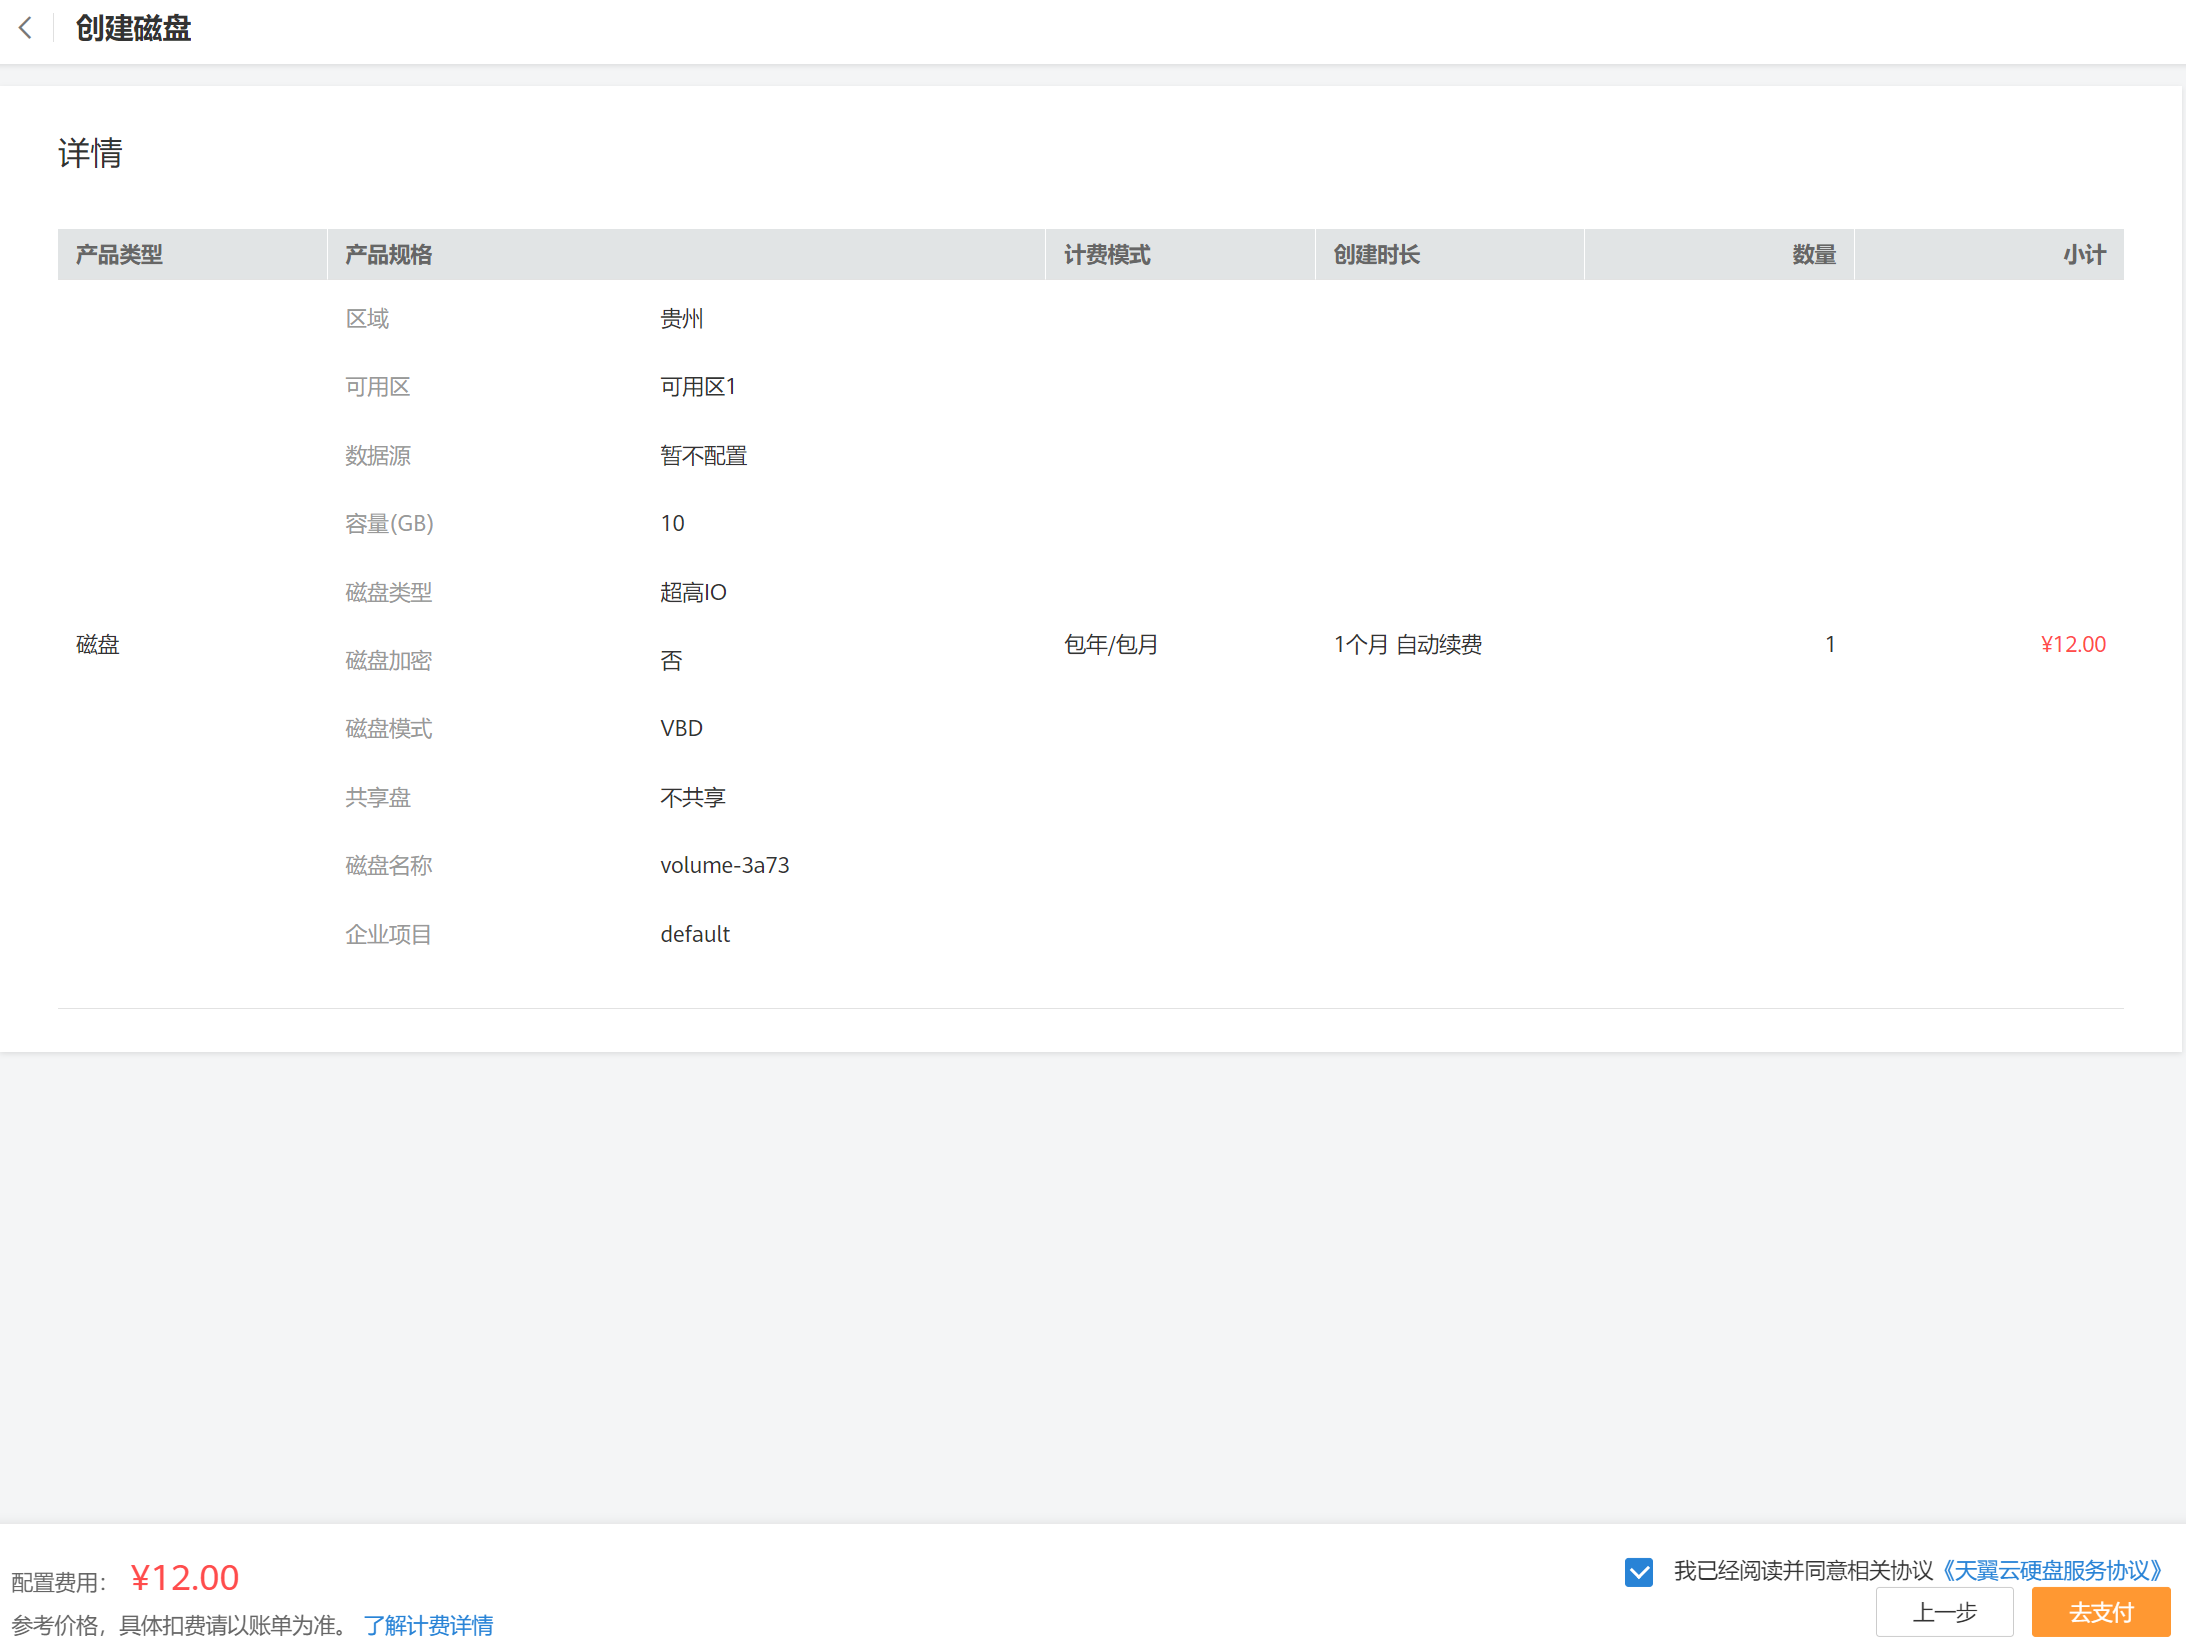Click the 产品类型 column header

(x=119, y=255)
